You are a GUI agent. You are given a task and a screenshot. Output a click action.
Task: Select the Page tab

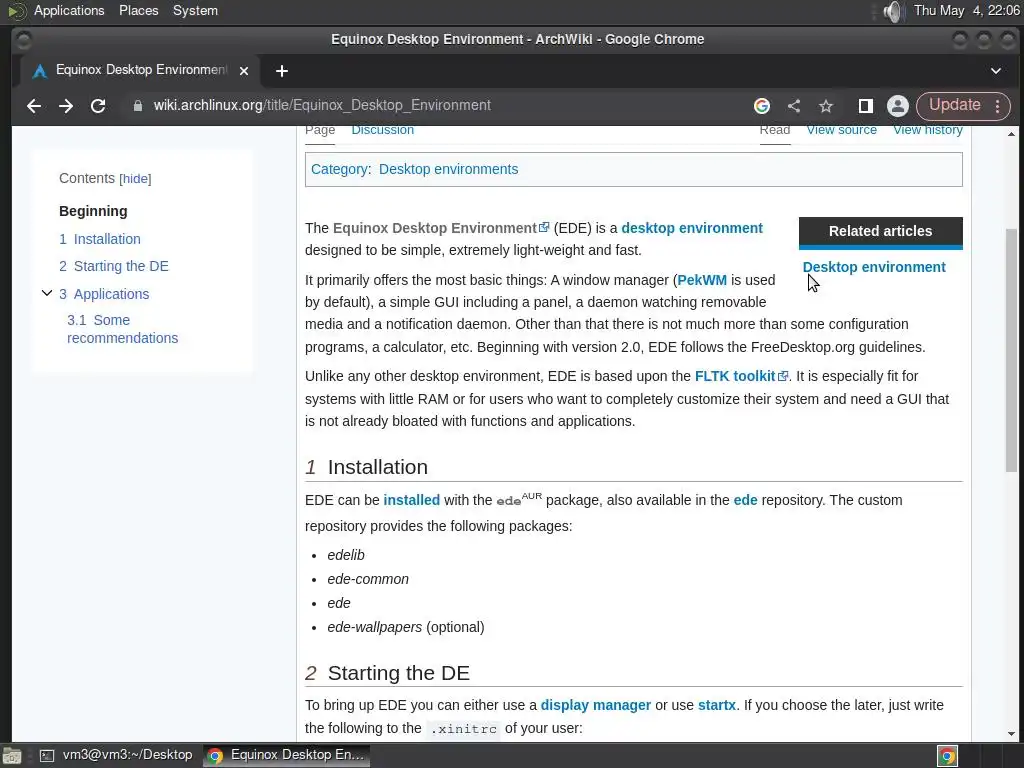pyautogui.click(x=320, y=130)
